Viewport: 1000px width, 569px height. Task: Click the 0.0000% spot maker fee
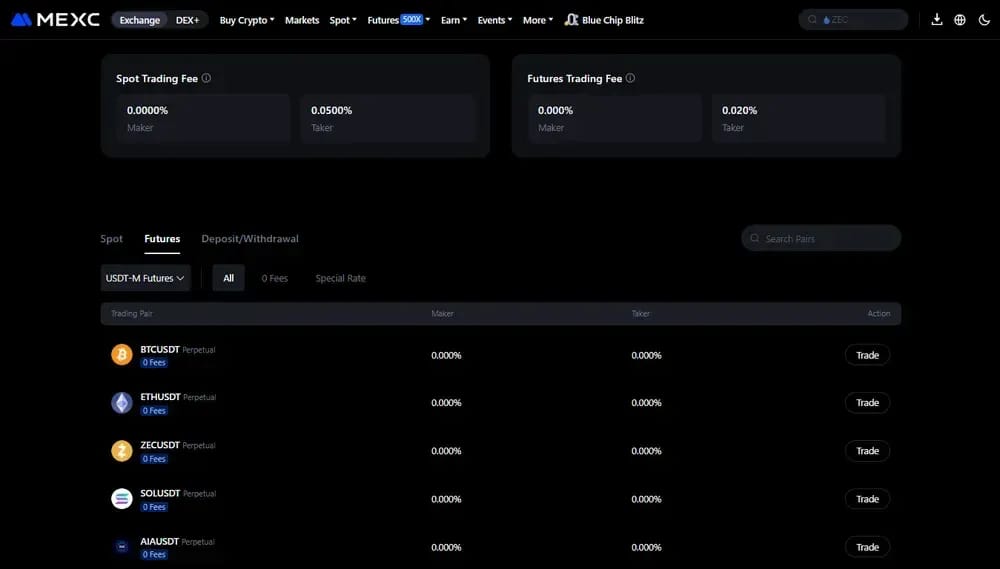[147, 110]
